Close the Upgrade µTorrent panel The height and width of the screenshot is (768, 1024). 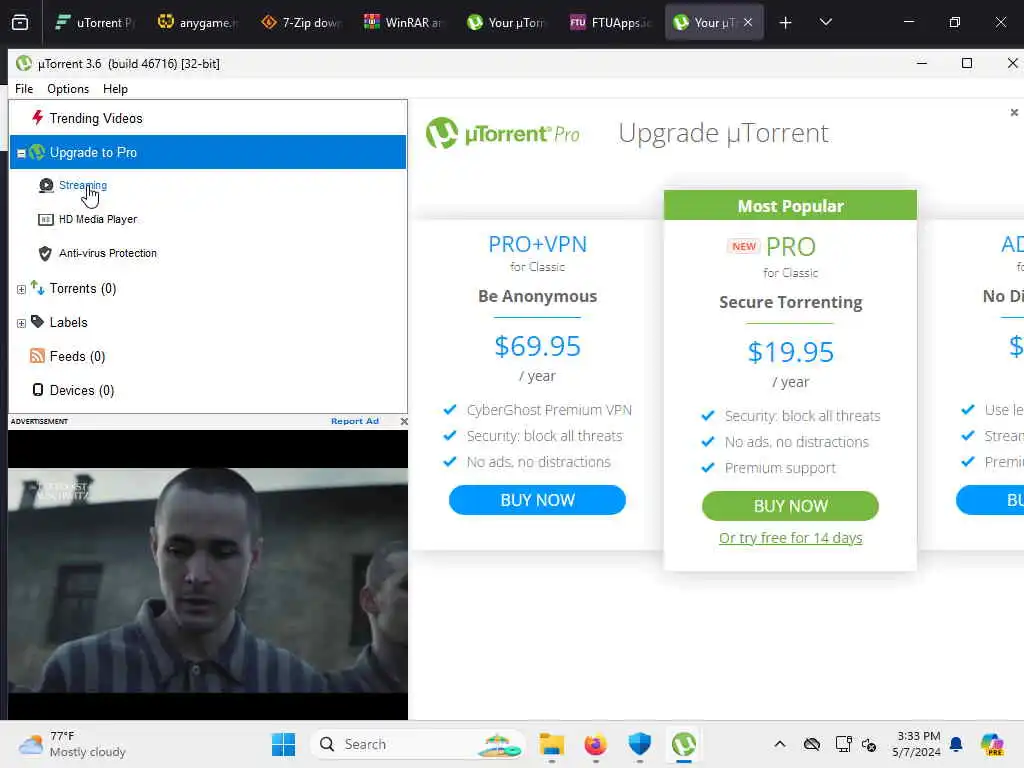tap(1014, 112)
